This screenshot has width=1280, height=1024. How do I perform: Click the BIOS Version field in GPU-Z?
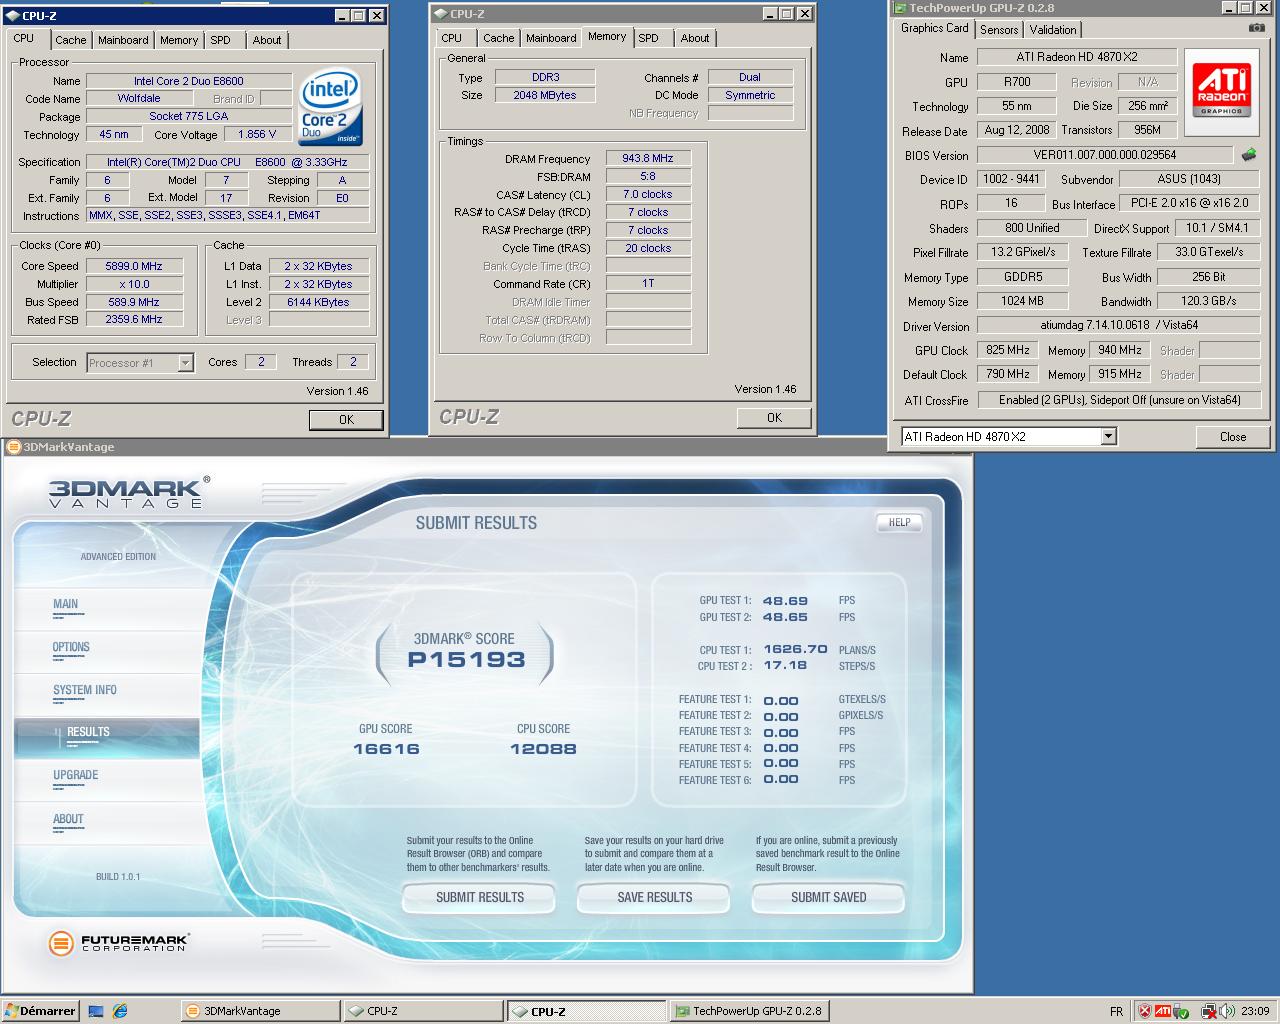pyautogui.click(x=1105, y=155)
